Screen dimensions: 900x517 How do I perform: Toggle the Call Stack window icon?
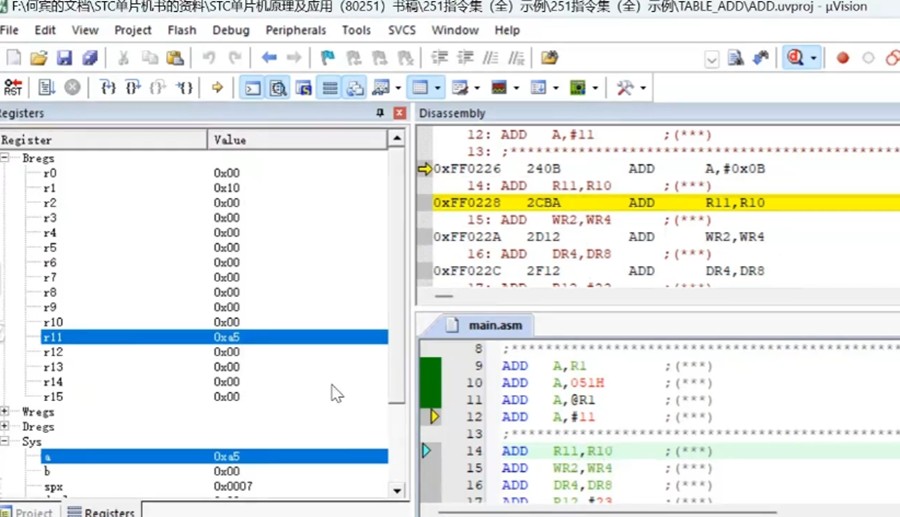click(x=355, y=88)
